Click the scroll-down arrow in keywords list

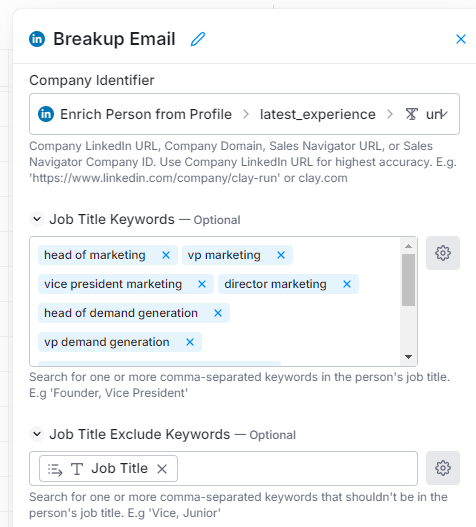pyautogui.click(x=408, y=357)
